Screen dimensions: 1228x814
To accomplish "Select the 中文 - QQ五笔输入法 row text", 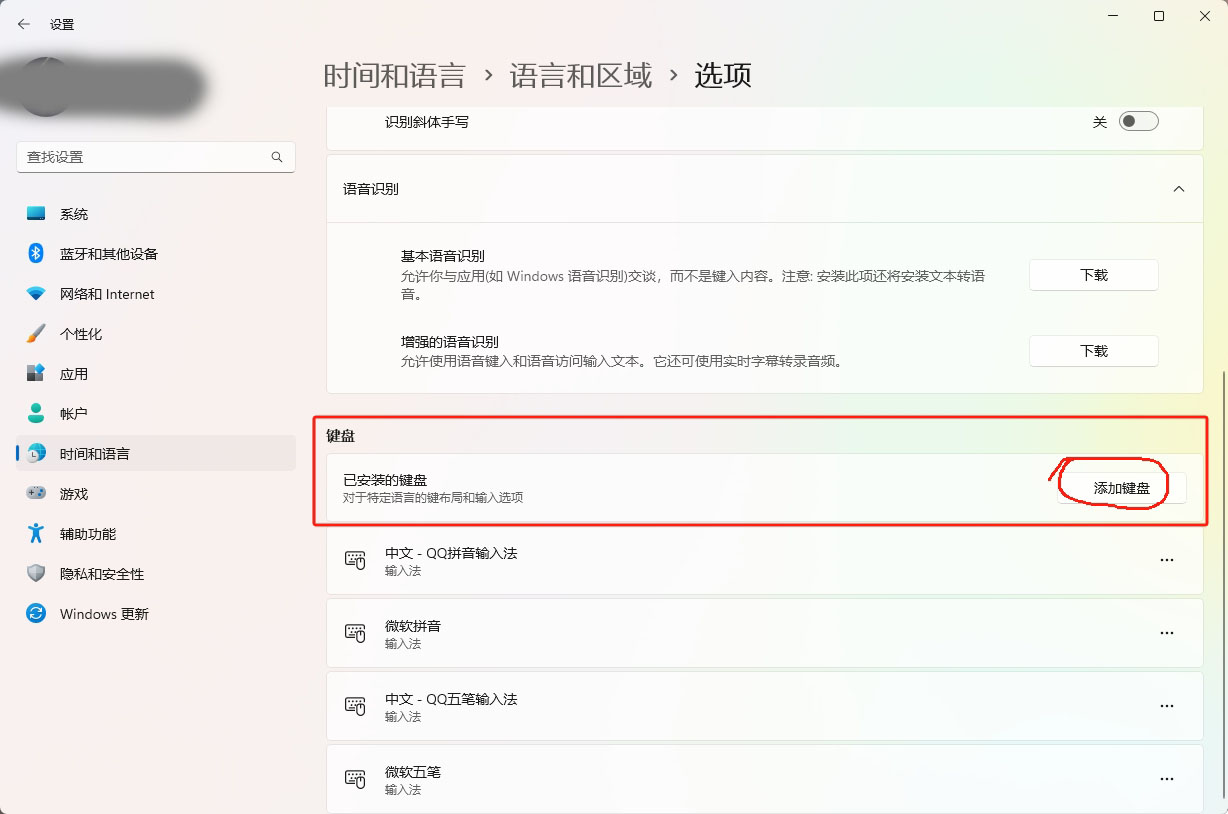I will (x=451, y=699).
